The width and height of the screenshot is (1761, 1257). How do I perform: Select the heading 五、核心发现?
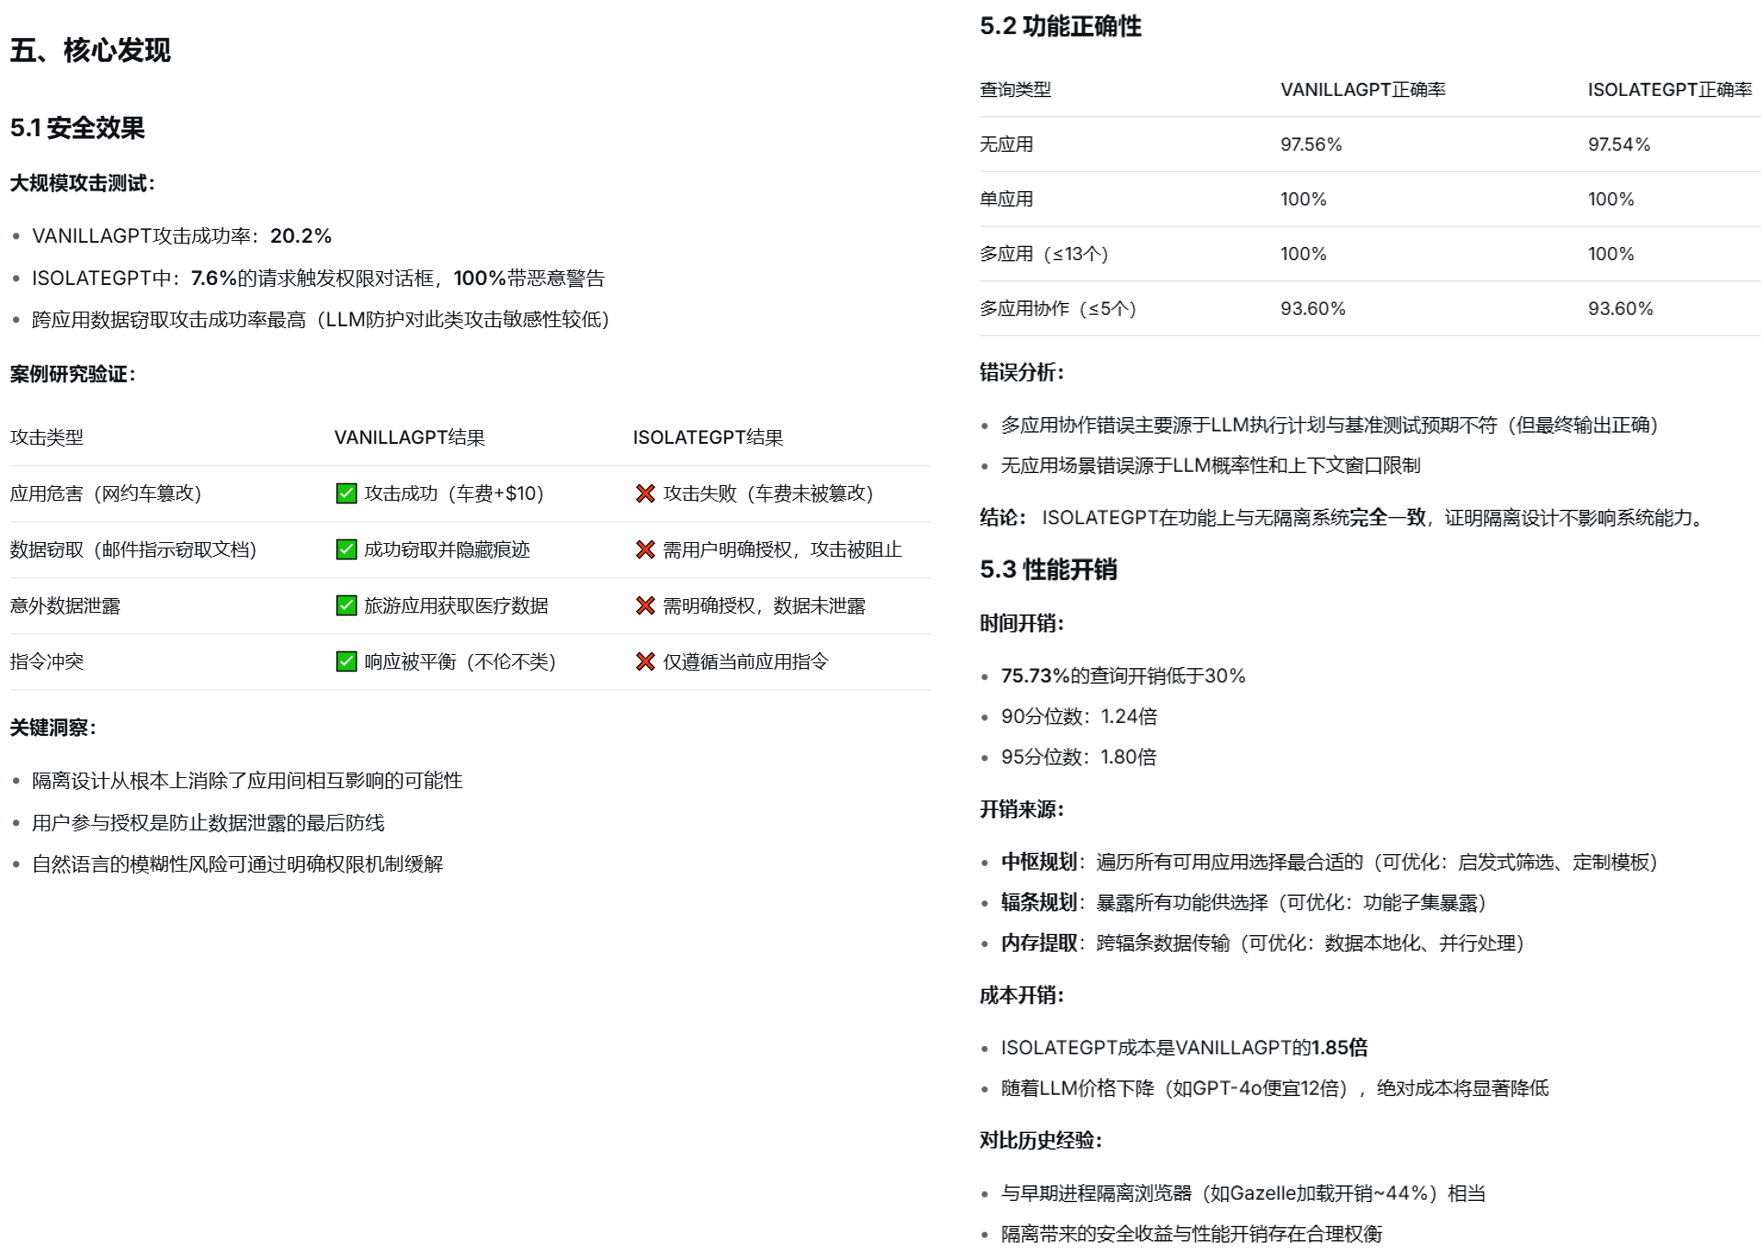pyautogui.click(x=91, y=52)
